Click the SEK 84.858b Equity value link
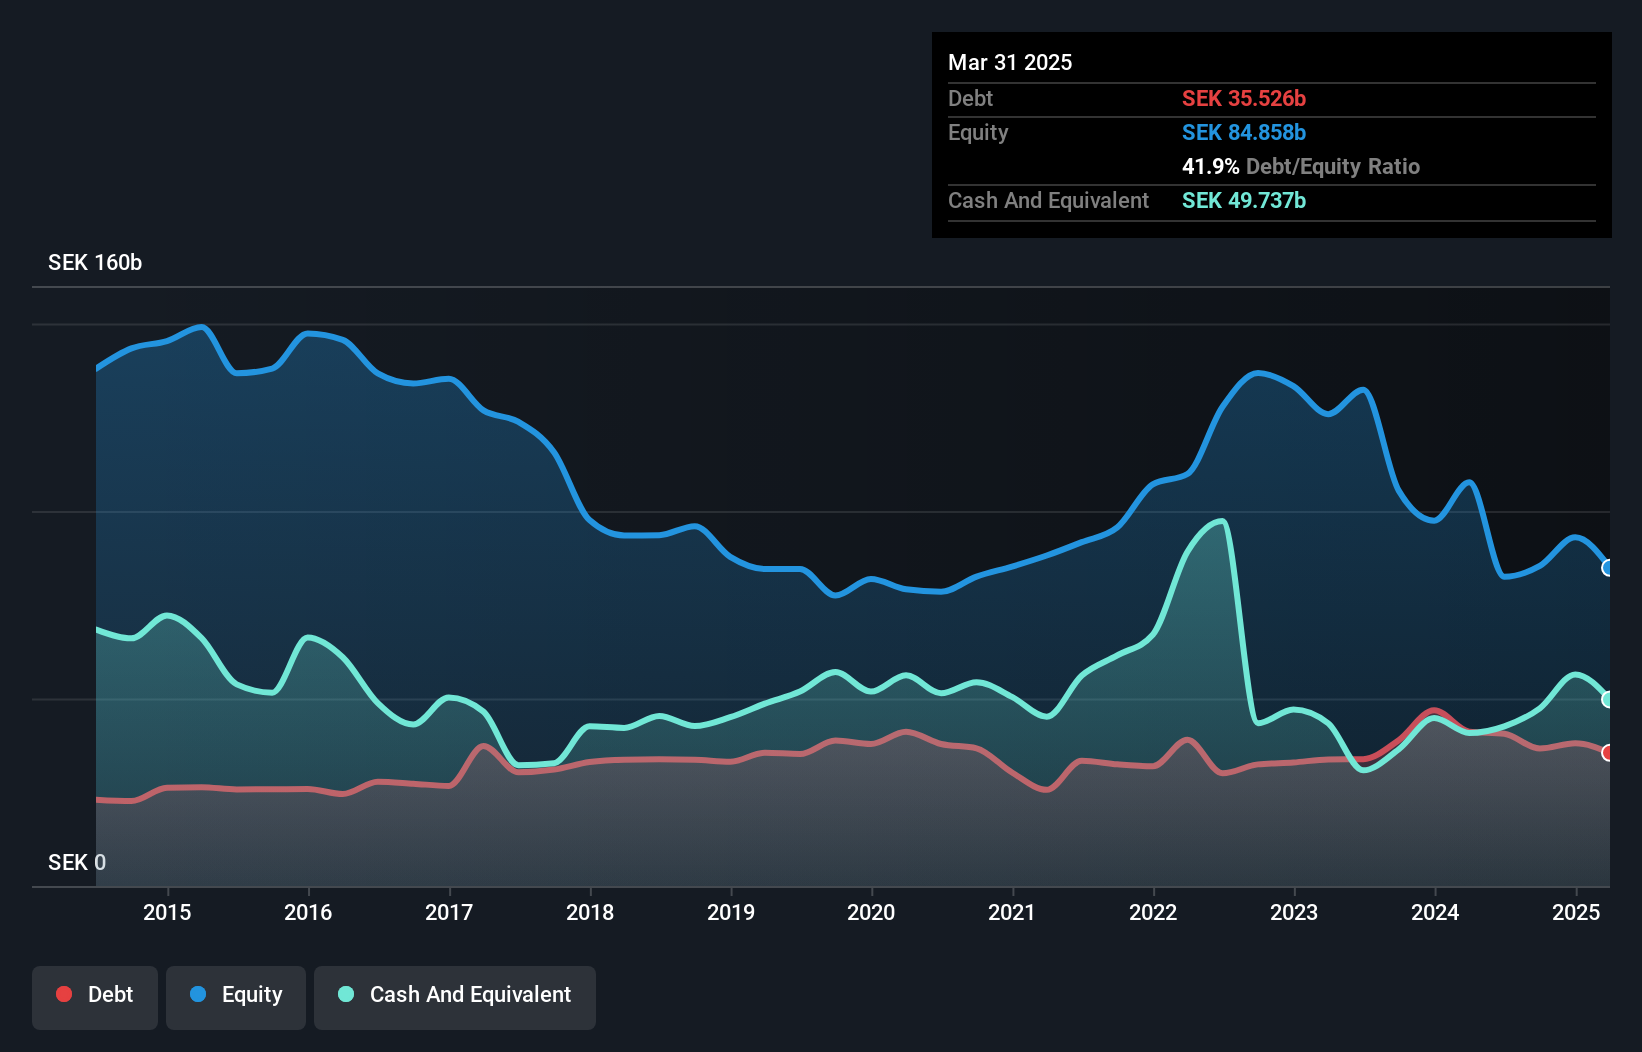 (x=1244, y=132)
